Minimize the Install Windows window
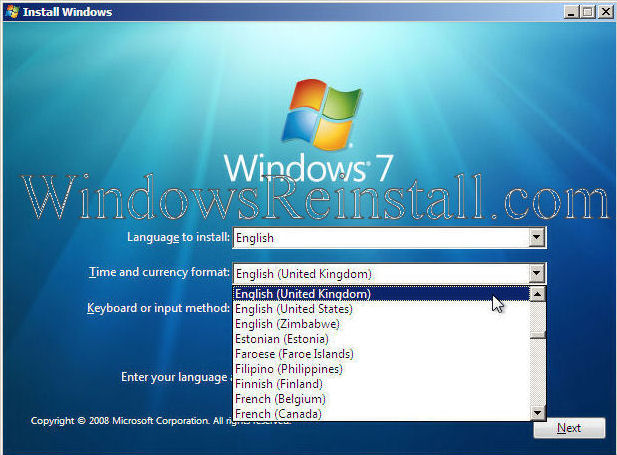The width and height of the screenshot is (617, 455). [x=569, y=12]
